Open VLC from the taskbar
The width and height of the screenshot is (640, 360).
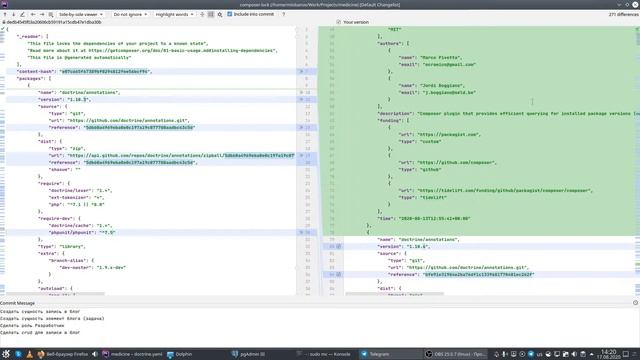click(29, 354)
